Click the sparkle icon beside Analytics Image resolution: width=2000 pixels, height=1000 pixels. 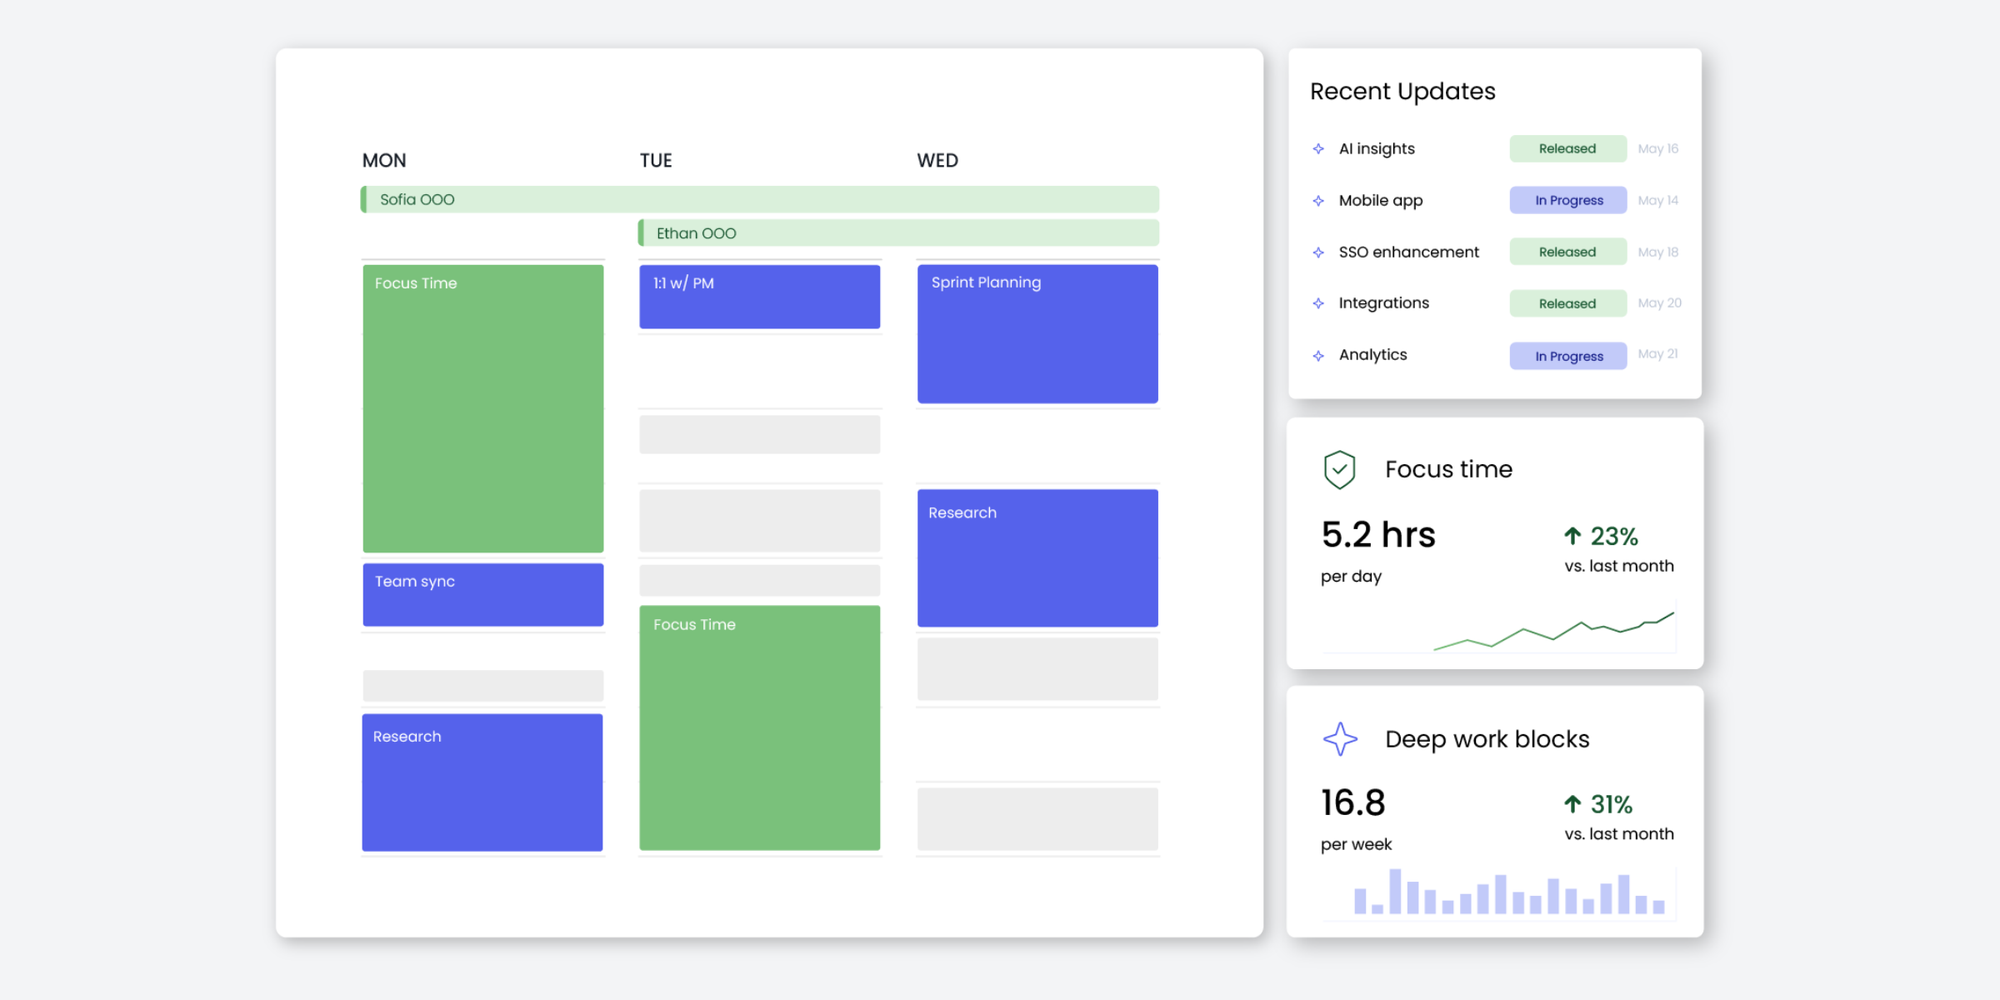1318,356
